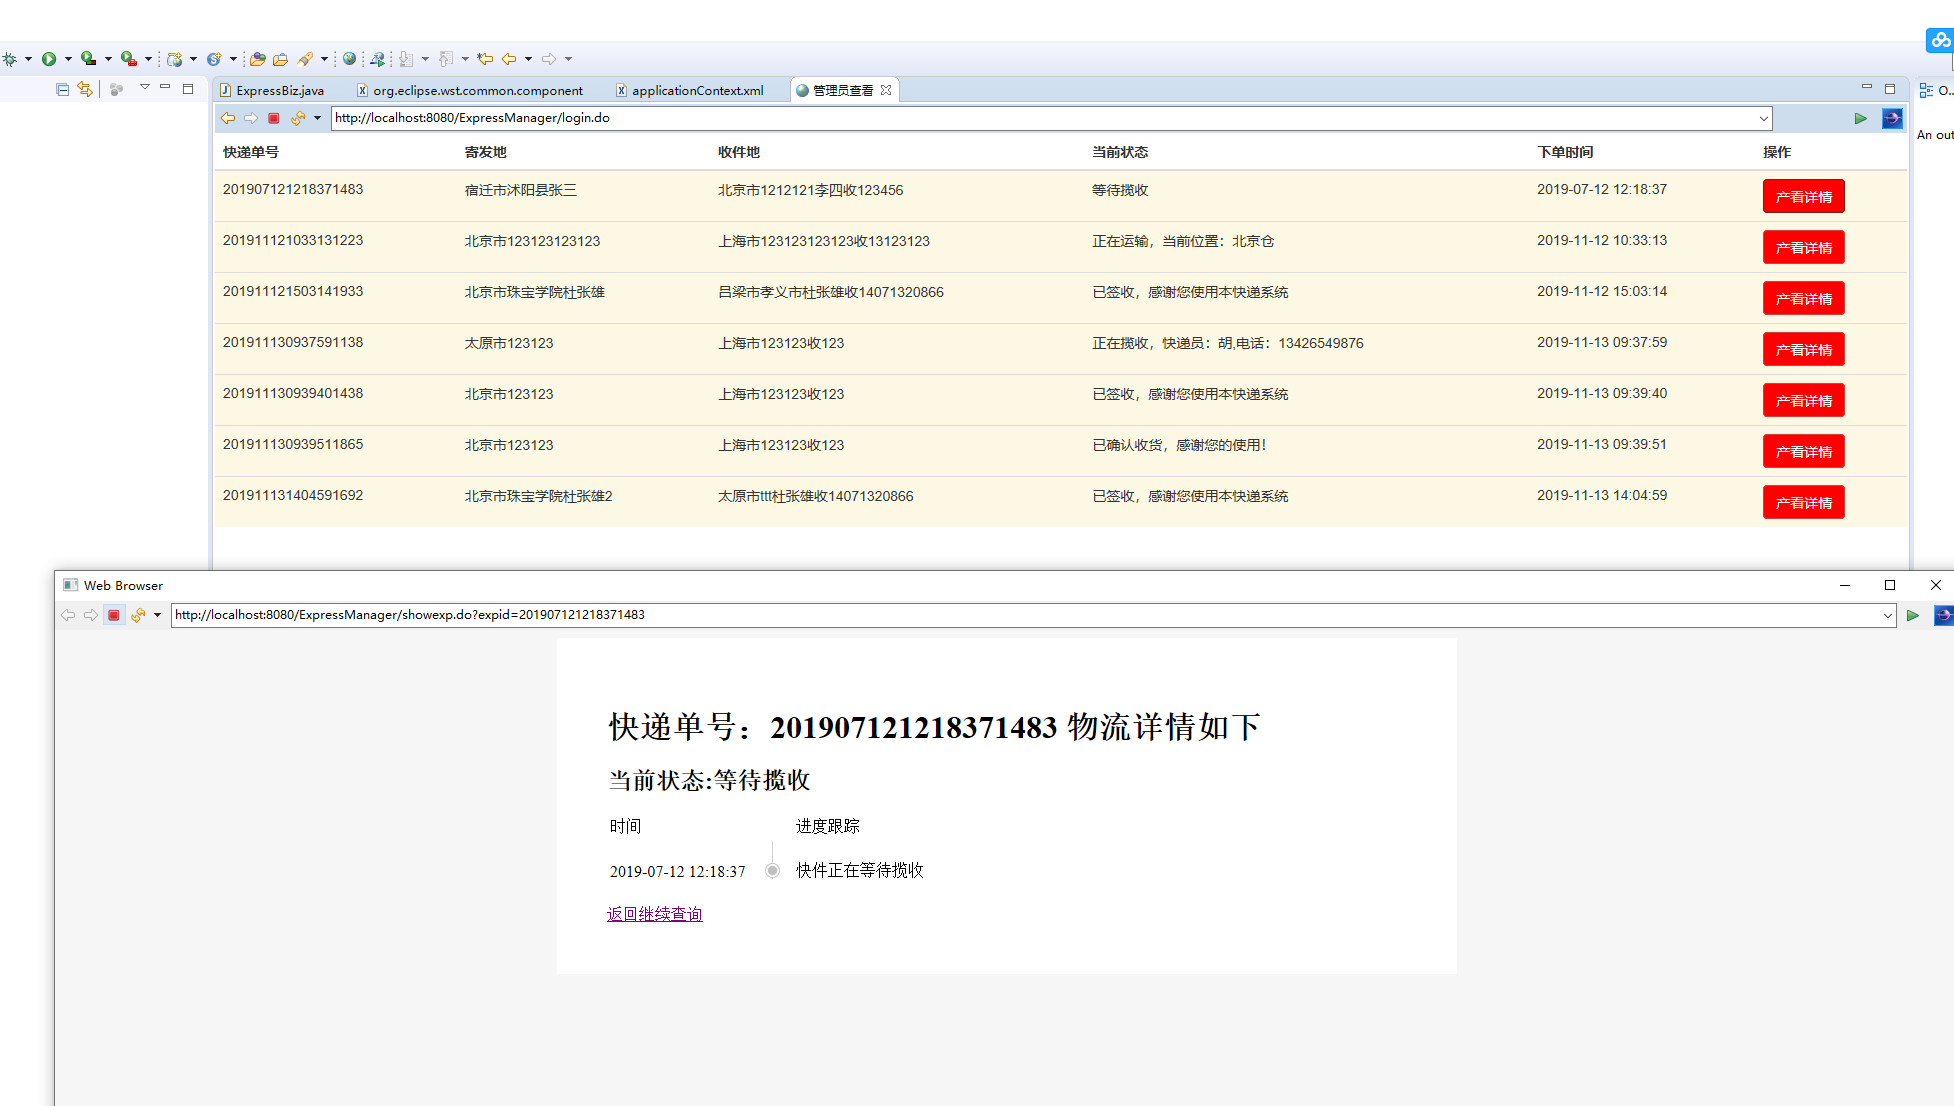Click the 返回继续查询 link
This screenshot has width=1954, height=1106.
pyautogui.click(x=654, y=913)
